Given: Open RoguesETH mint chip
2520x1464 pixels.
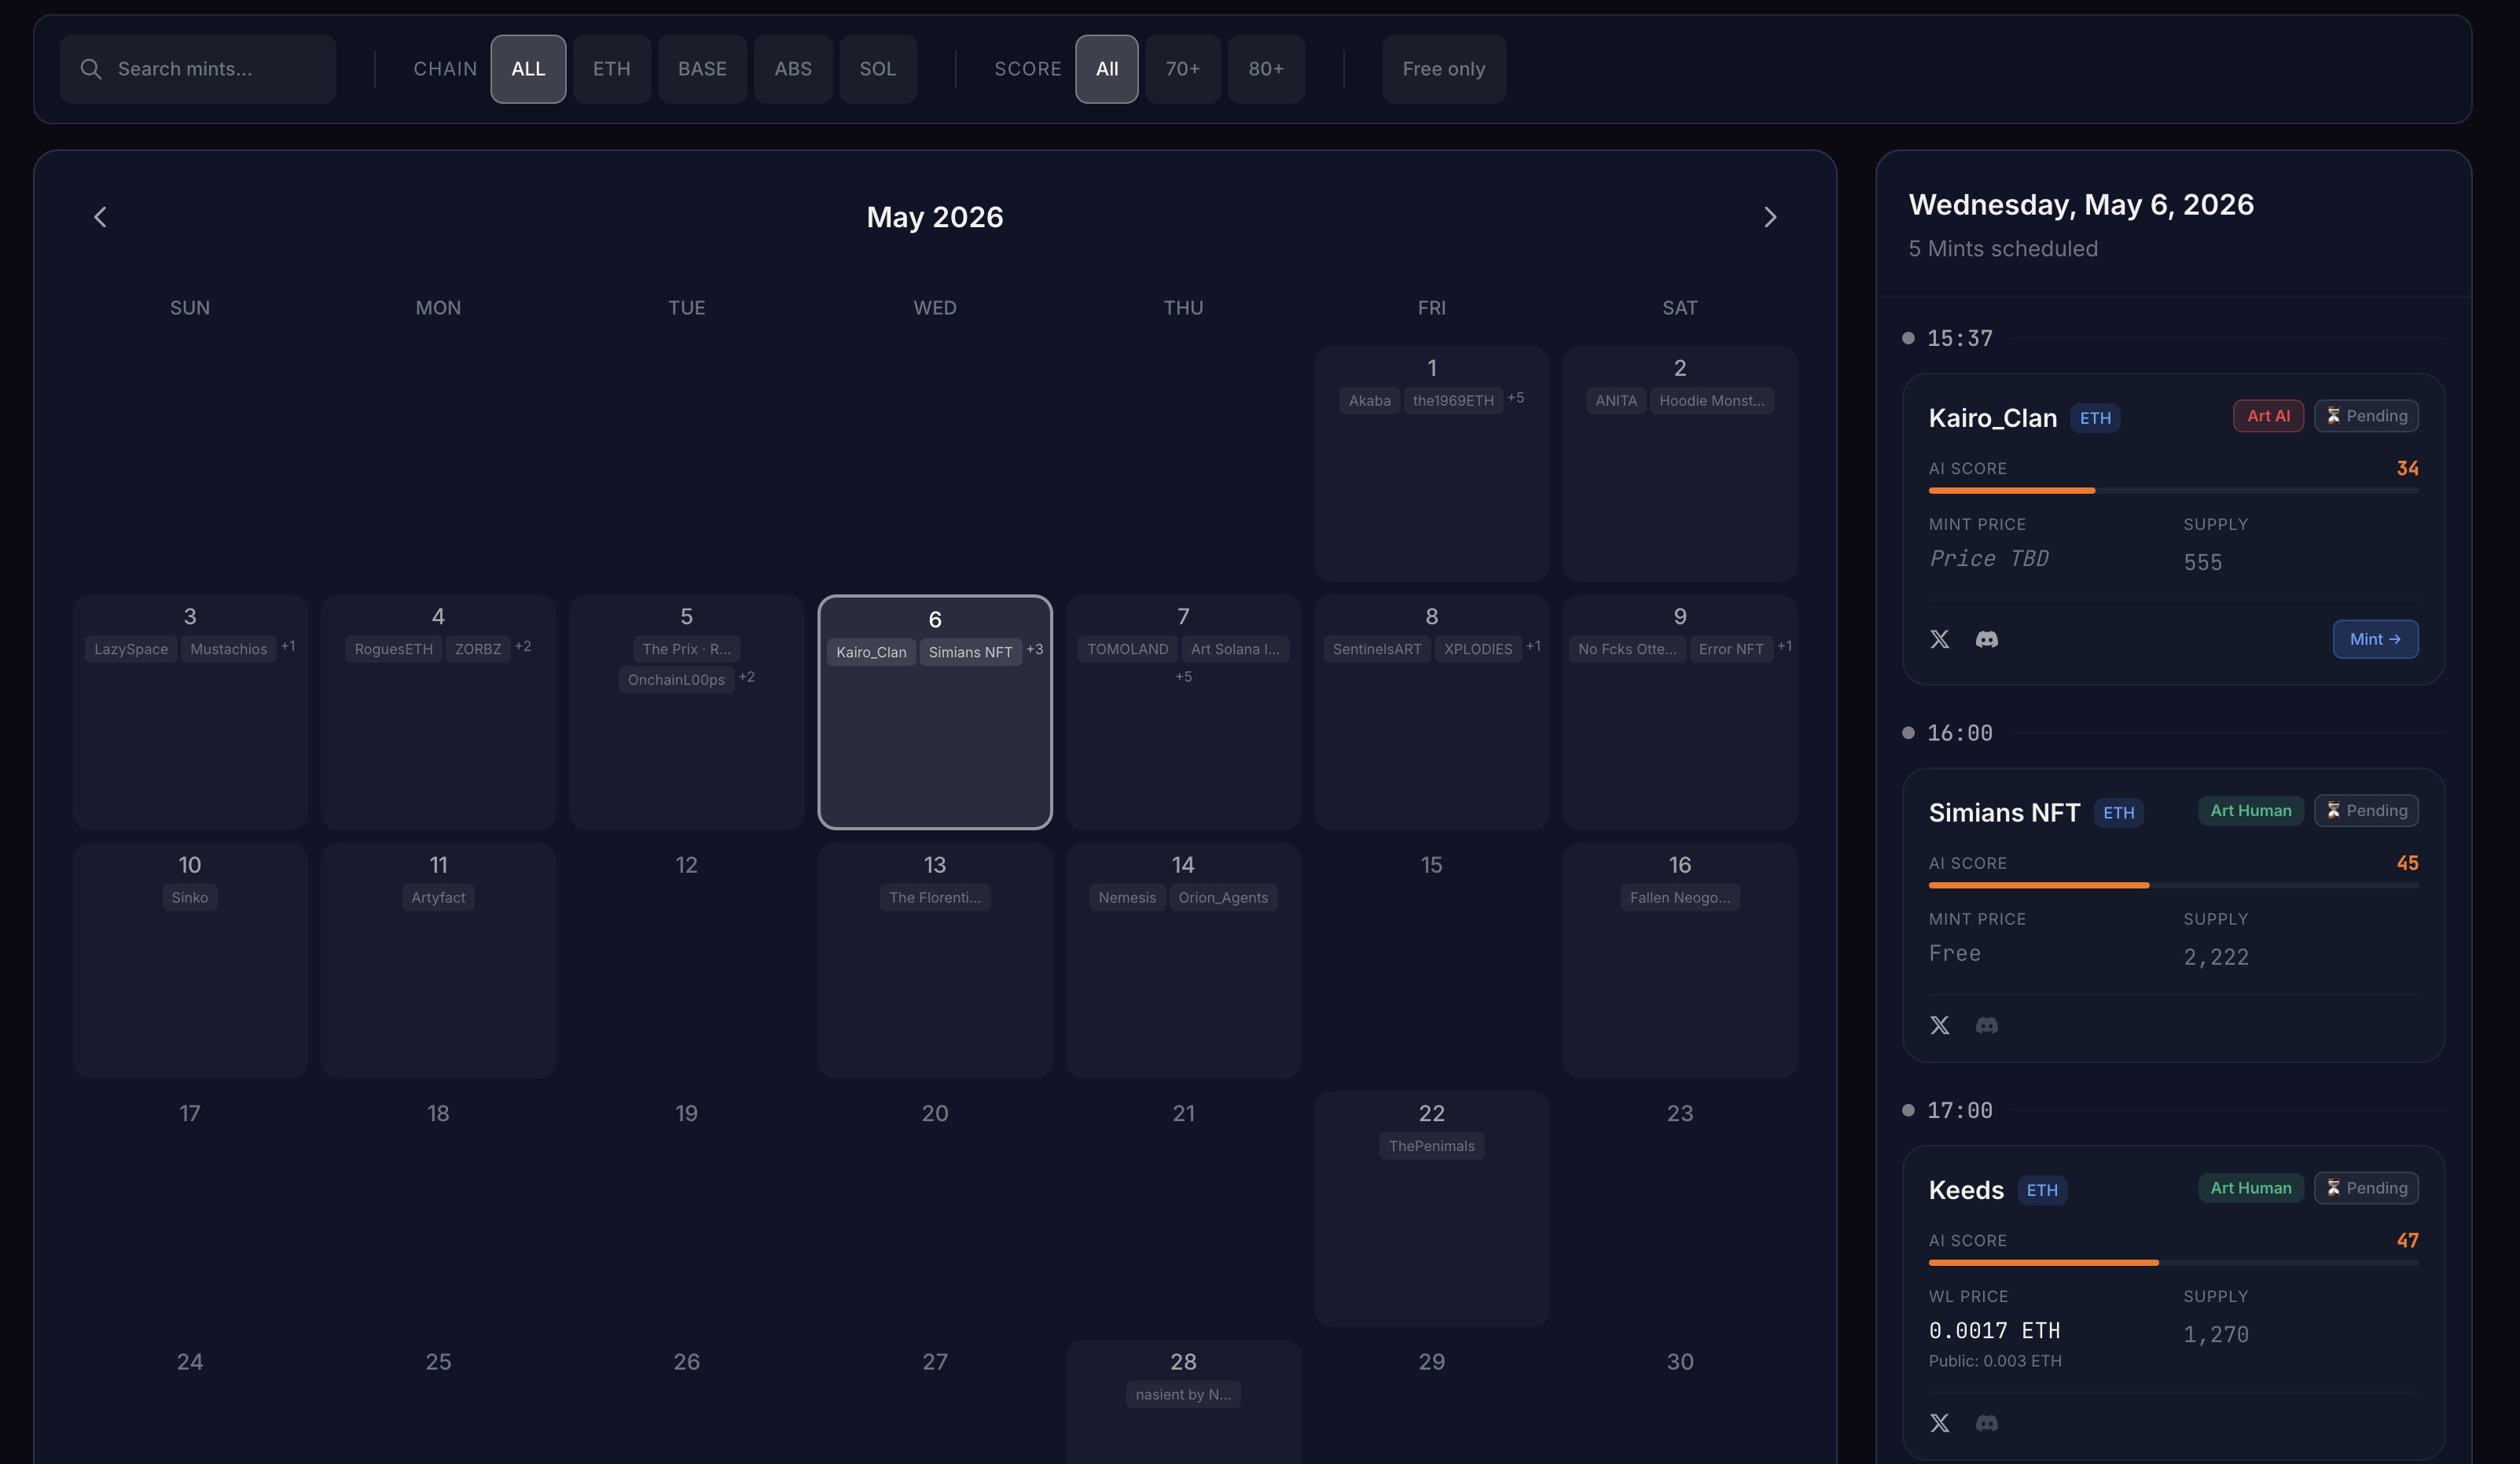Looking at the screenshot, I should (394, 650).
